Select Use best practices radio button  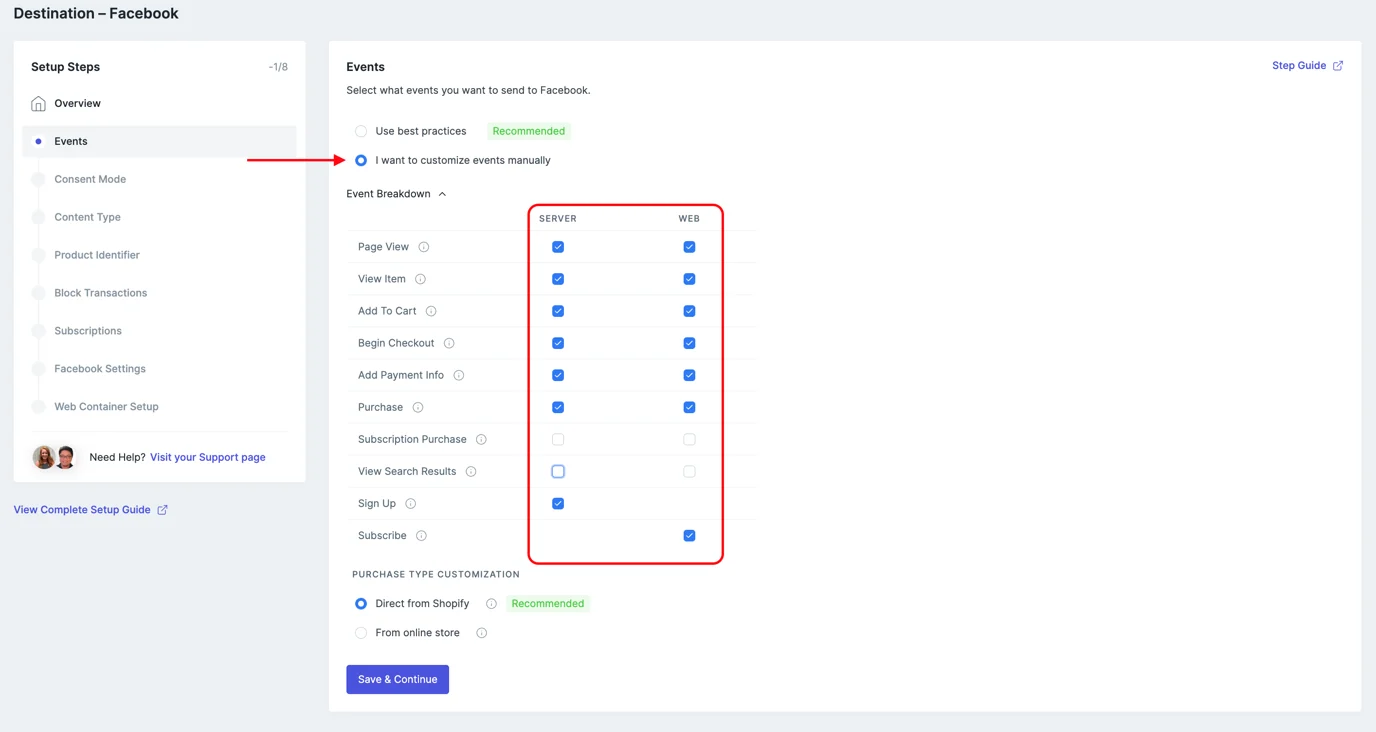pos(361,131)
